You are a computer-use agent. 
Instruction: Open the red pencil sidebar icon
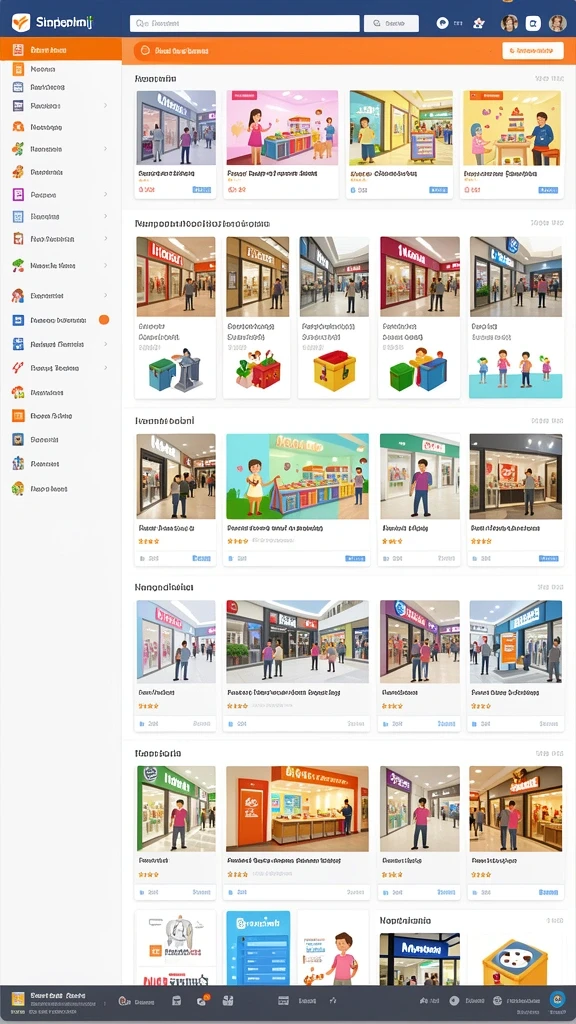click(x=18, y=368)
